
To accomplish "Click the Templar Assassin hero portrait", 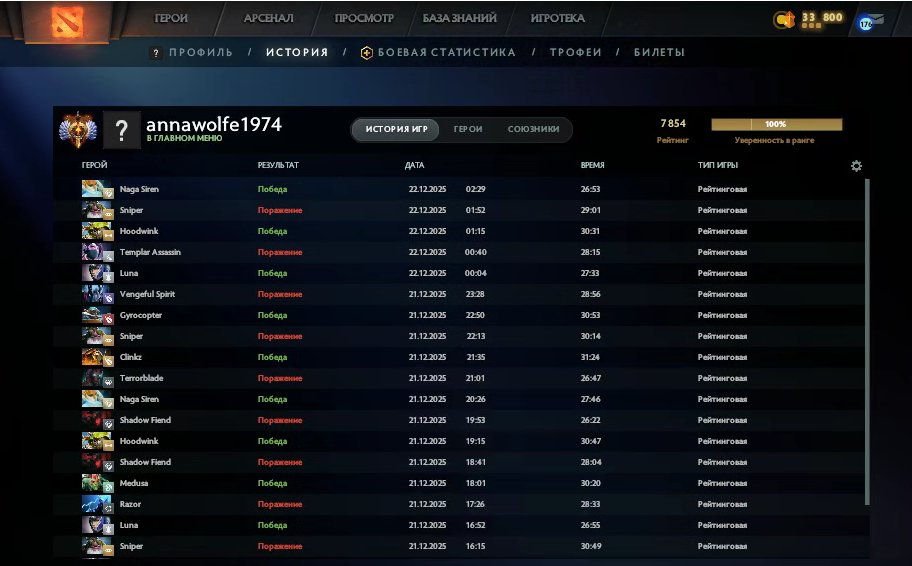I will tap(98, 252).
